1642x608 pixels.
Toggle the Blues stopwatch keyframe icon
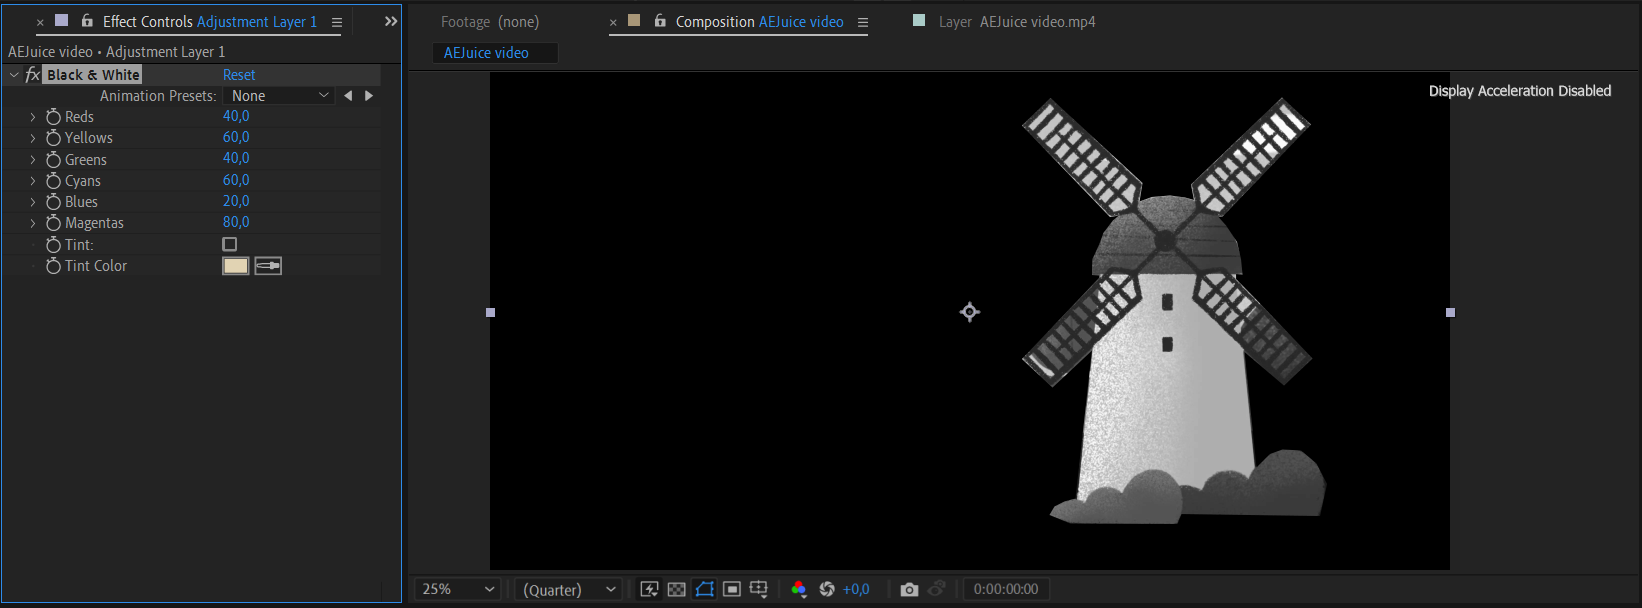coord(54,202)
